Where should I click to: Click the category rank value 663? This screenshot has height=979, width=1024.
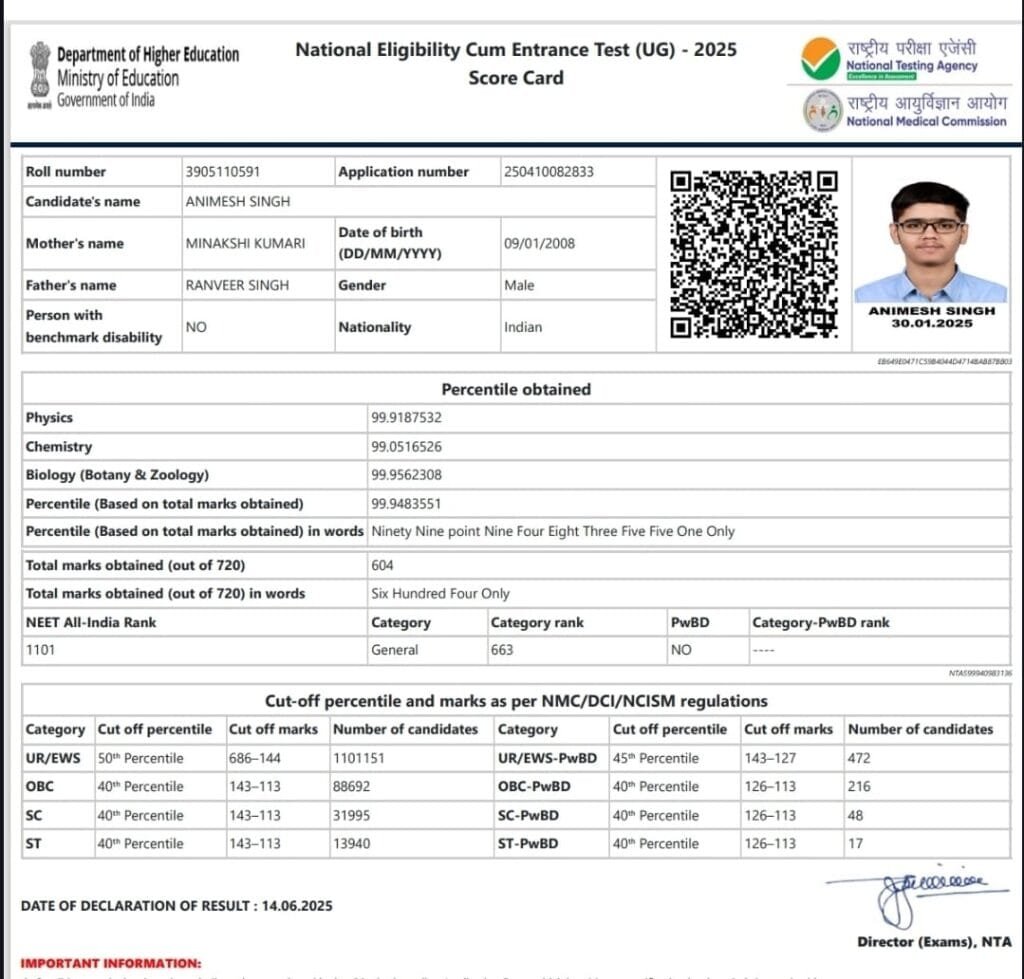502,650
